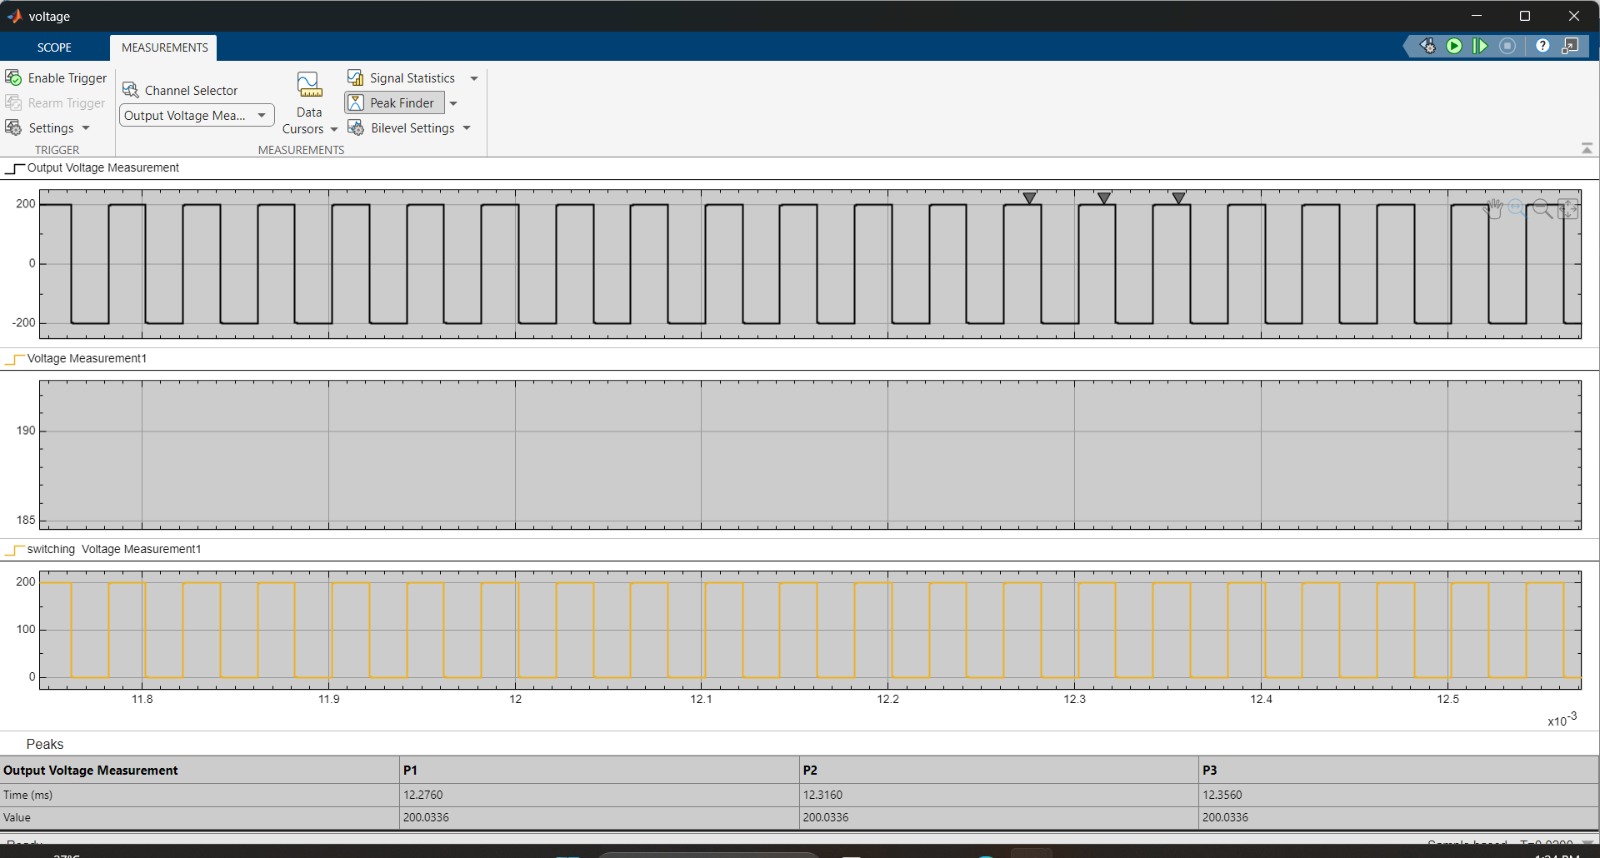Click the 190 y-axis tick on middle plot
Screen dimensions: 1600x858
[25, 431]
